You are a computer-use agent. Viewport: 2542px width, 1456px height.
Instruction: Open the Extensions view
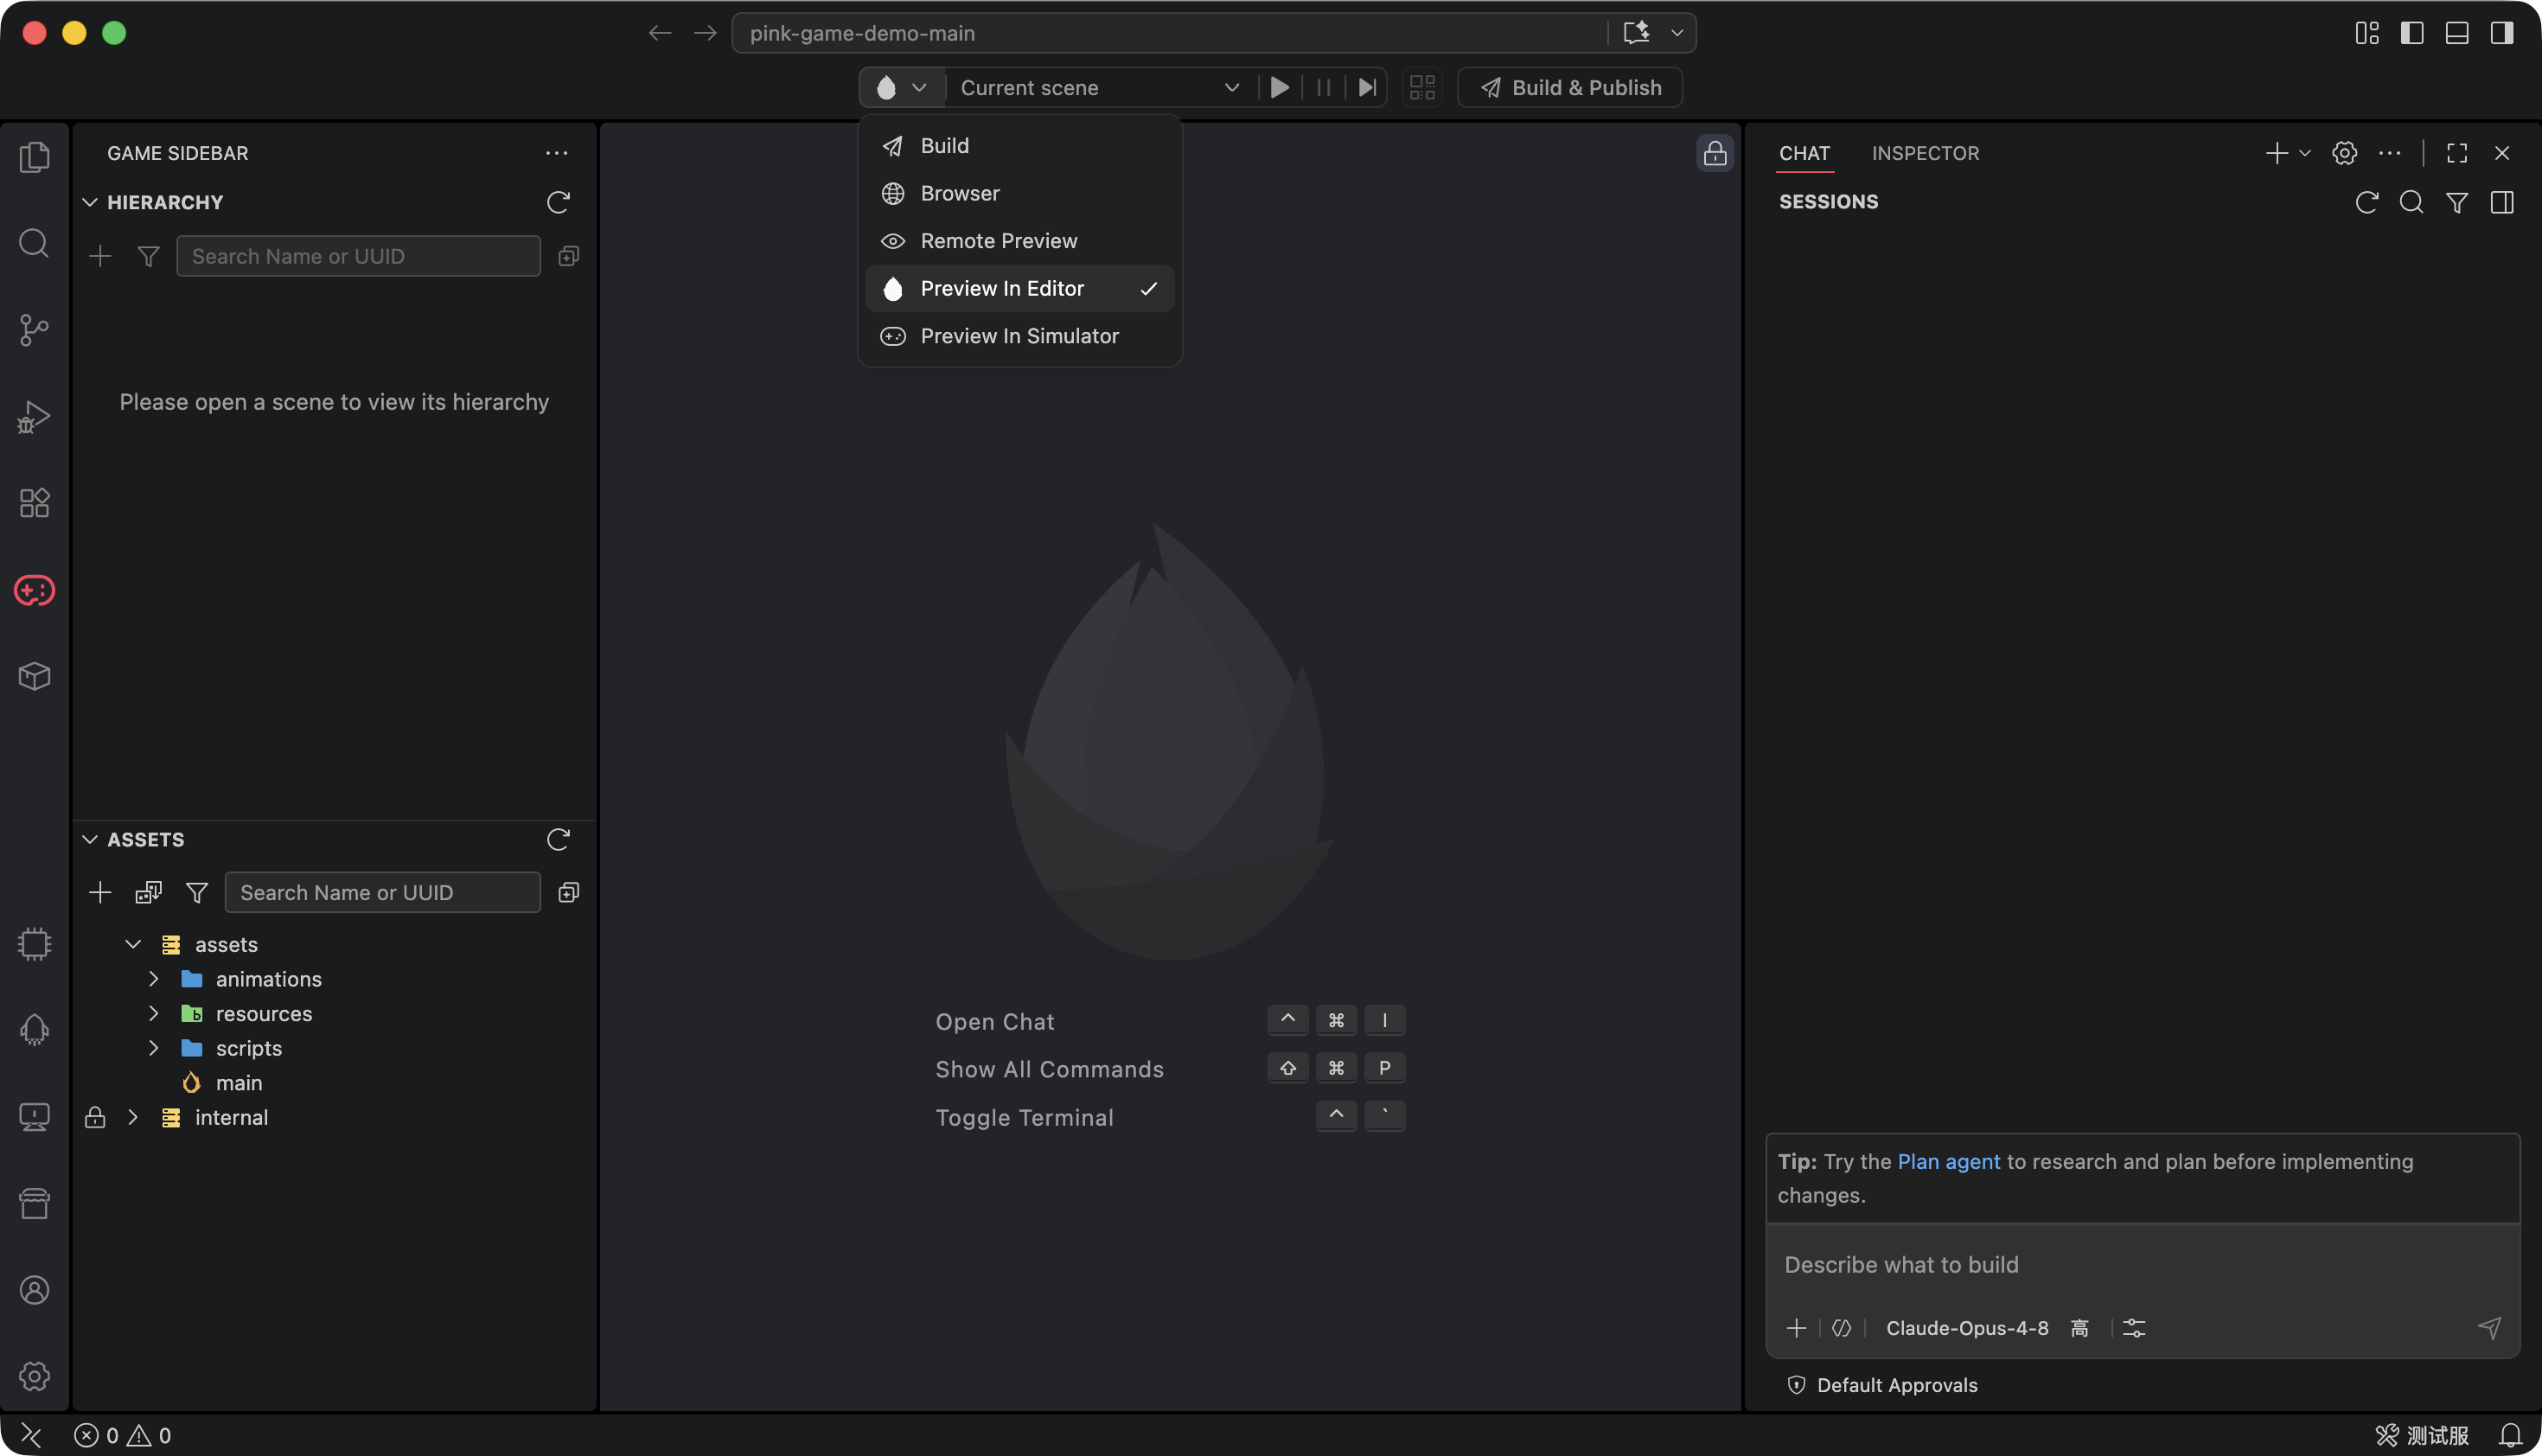(x=34, y=503)
